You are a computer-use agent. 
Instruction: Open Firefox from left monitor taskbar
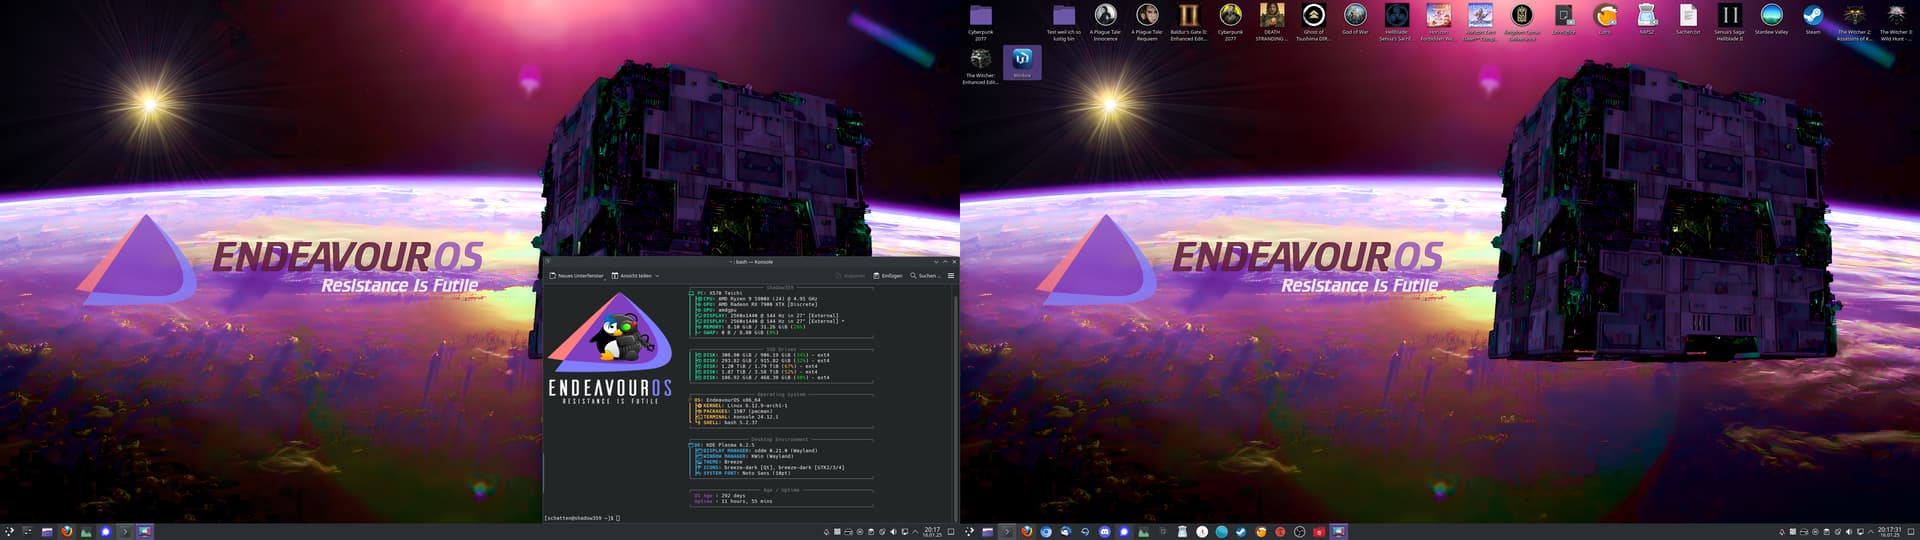click(x=66, y=531)
